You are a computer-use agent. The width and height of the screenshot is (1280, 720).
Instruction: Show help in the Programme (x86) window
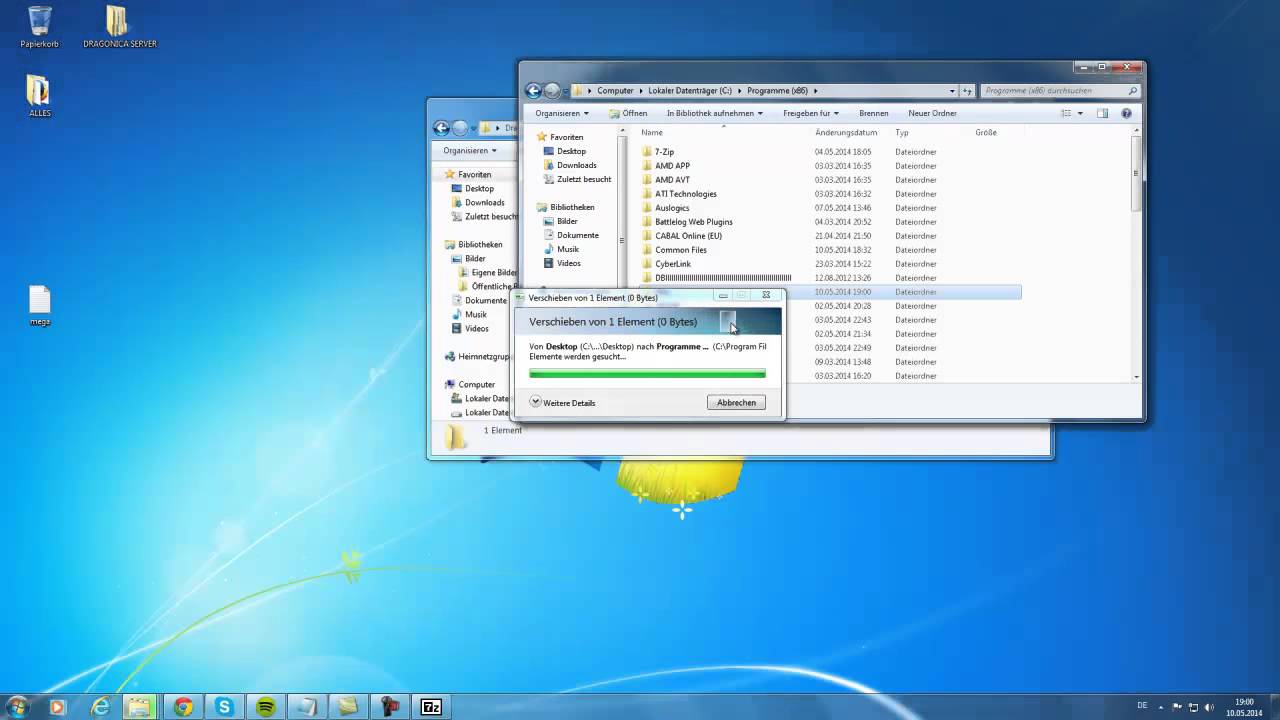[x=1127, y=113]
